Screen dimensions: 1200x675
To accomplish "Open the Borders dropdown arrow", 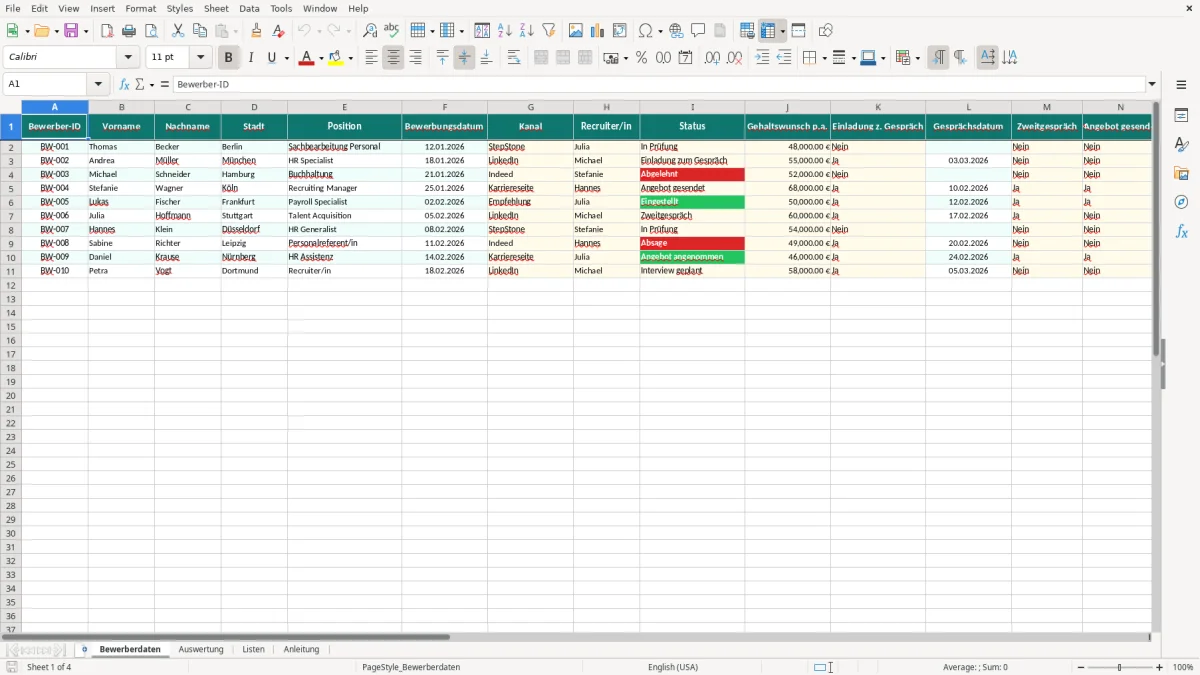I will click(823, 58).
